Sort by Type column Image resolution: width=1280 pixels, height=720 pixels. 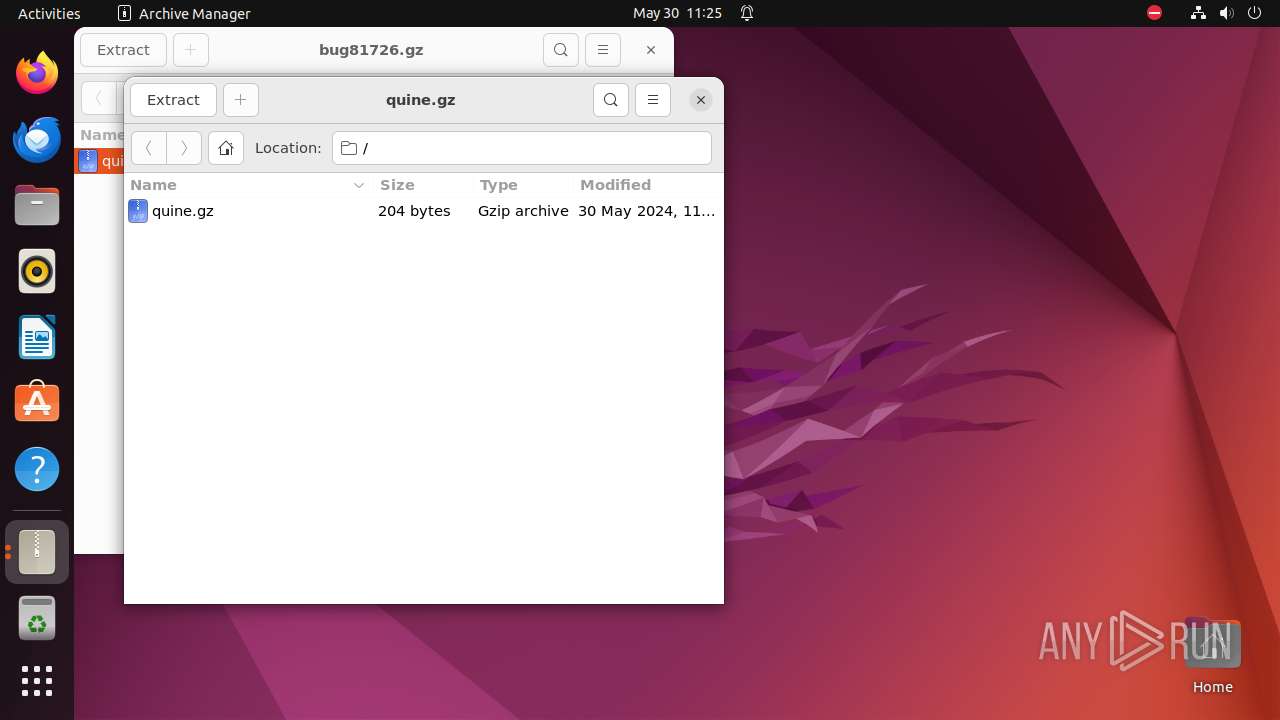(x=523, y=185)
